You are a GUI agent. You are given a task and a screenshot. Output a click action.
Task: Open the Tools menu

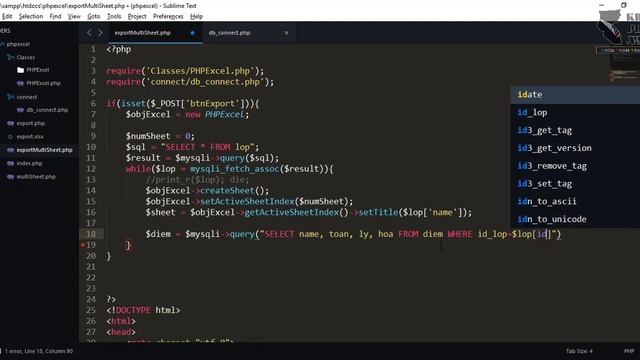[114, 16]
